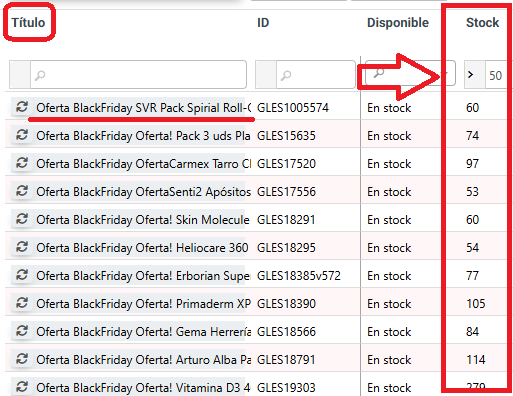Click refresh icon for Vitamina D3 row
The height and width of the screenshot is (396, 513).
coord(22,387)
